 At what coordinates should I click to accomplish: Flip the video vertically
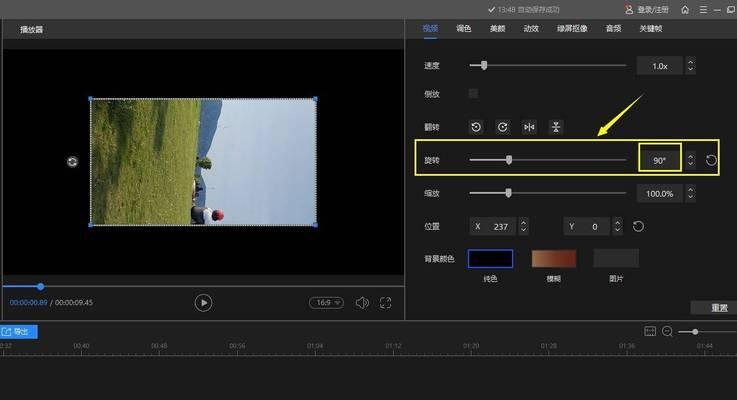coord(556,127)
